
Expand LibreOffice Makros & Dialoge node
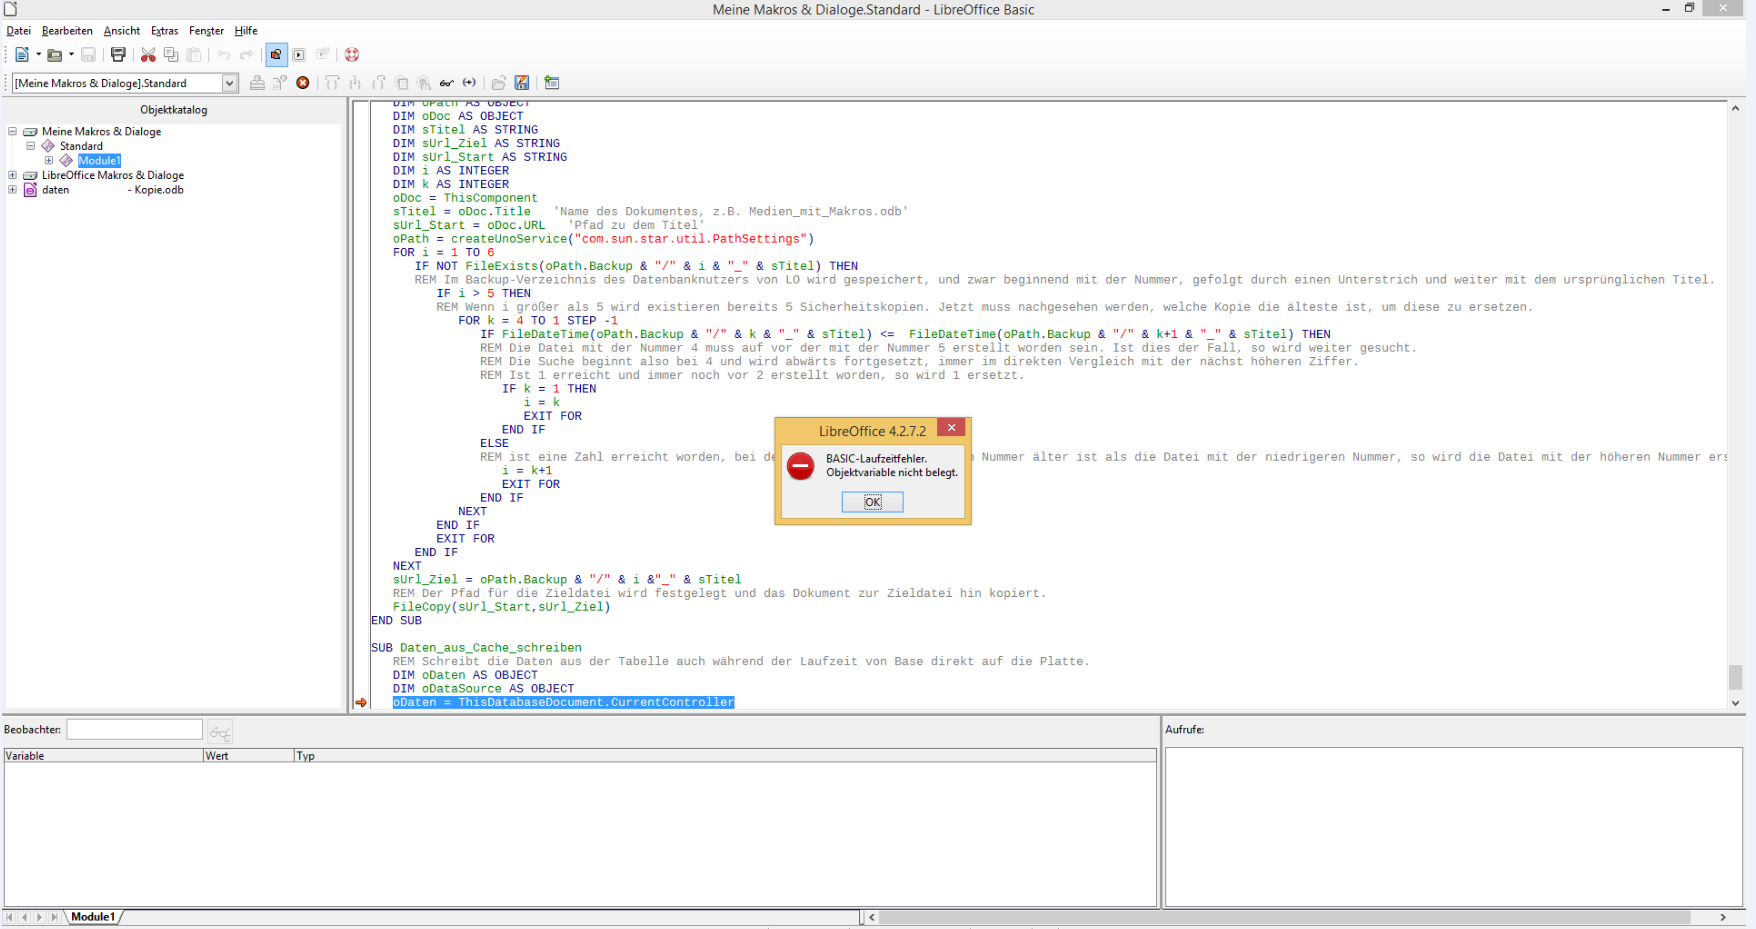coord(13,175)
